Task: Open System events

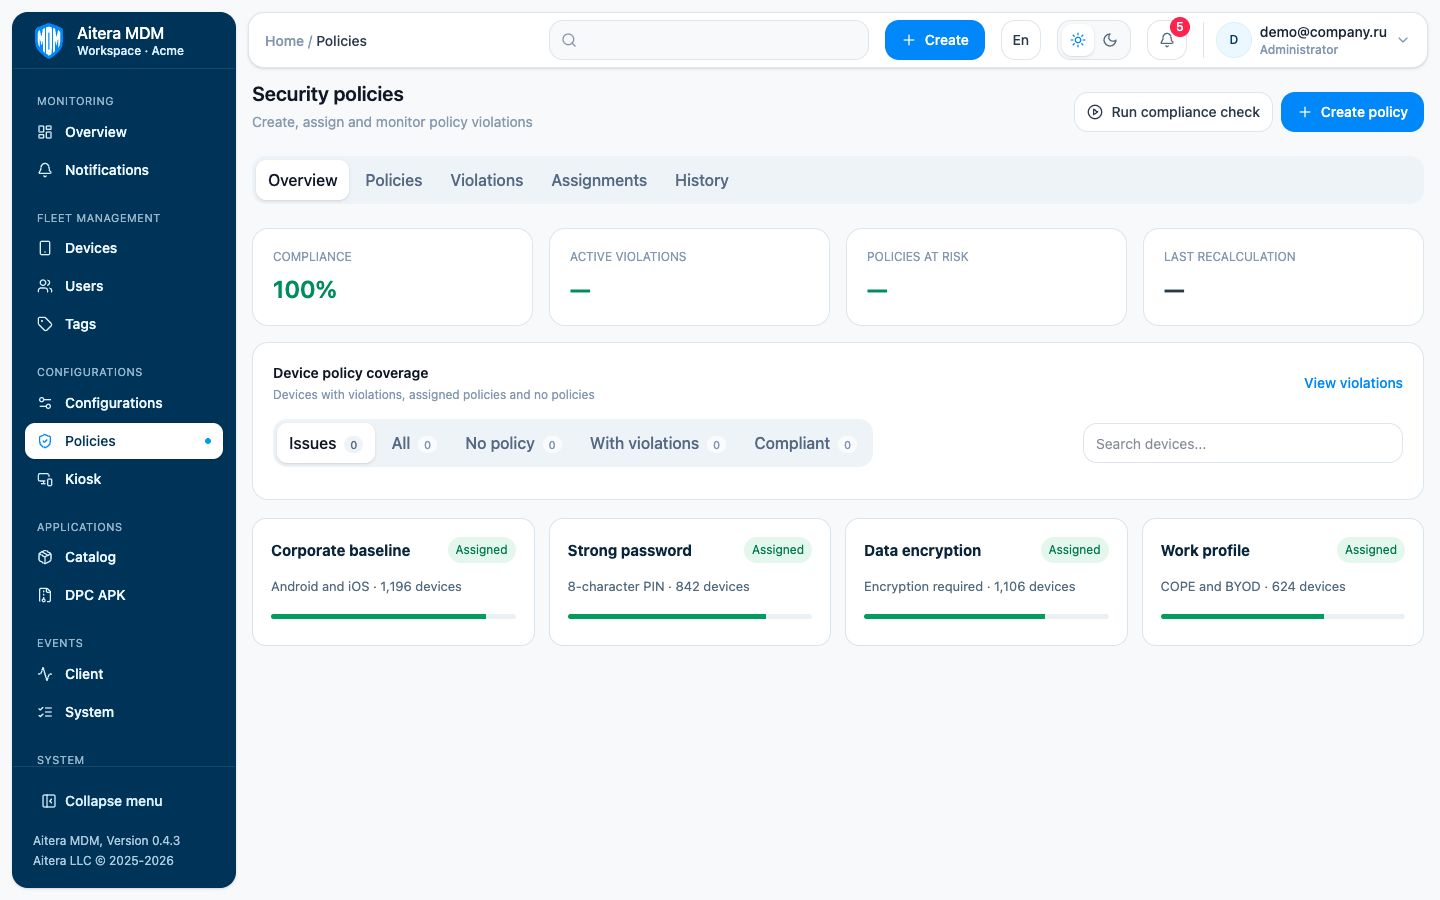Action: pyautogui.click(x=124, y=712)
